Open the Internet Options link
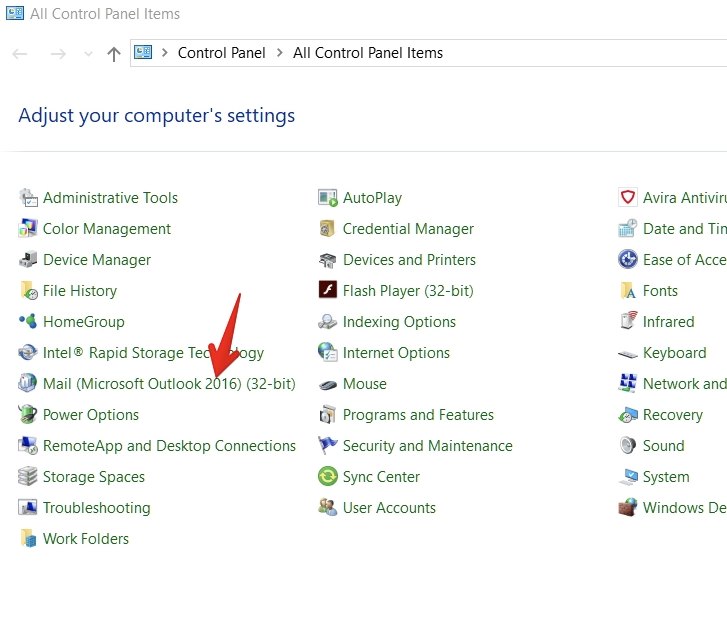This screenshot has width=727, height=618. pos(396,353)
